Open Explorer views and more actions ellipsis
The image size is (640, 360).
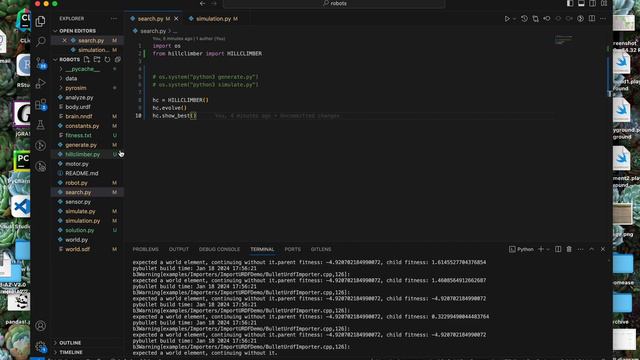click(x=113, y=19)
